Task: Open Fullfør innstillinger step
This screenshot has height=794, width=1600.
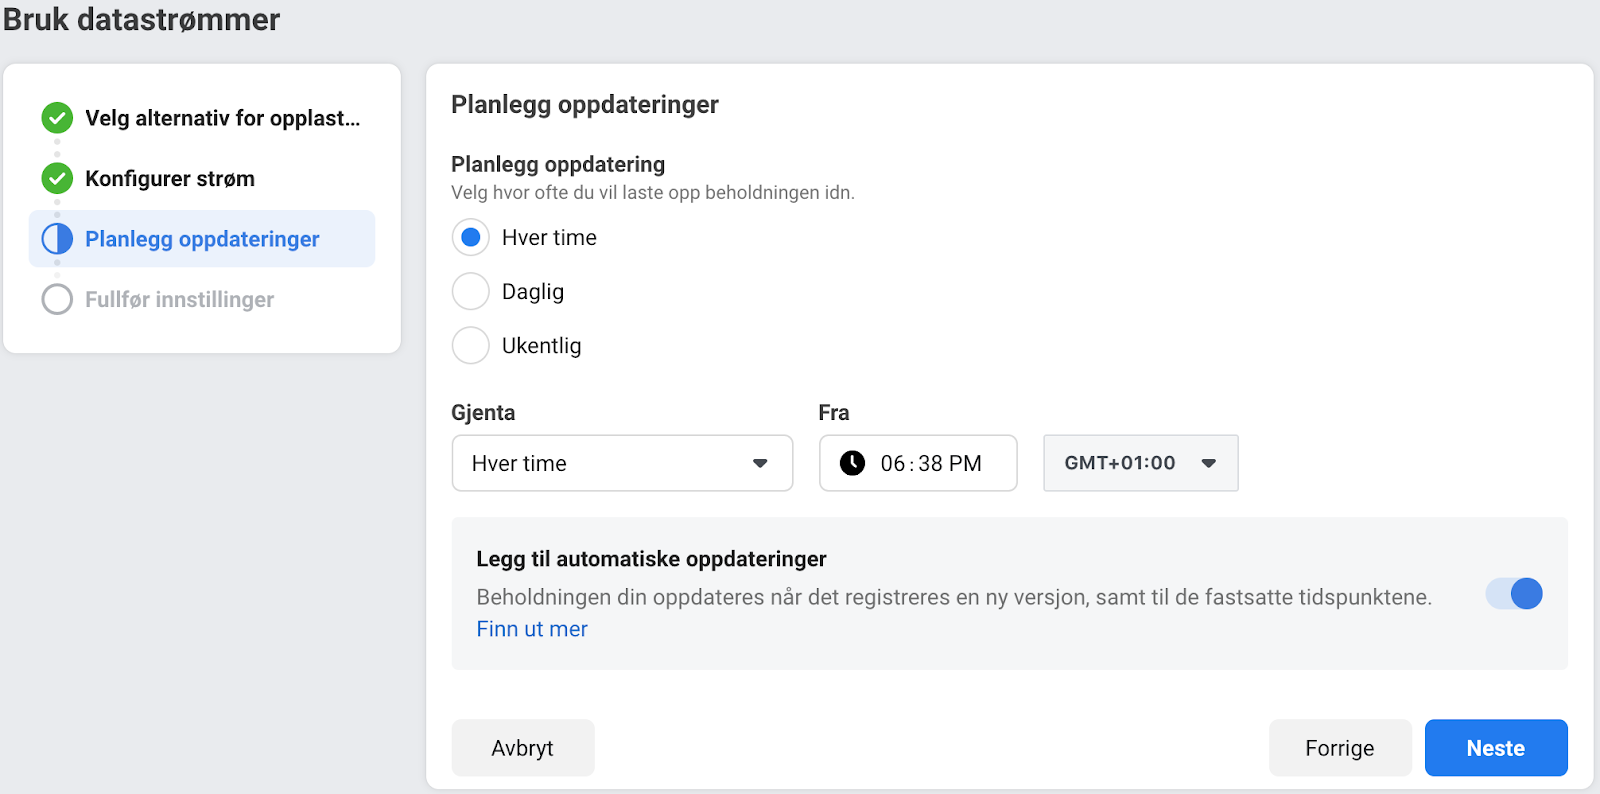Action: click(x=179, y=299)
